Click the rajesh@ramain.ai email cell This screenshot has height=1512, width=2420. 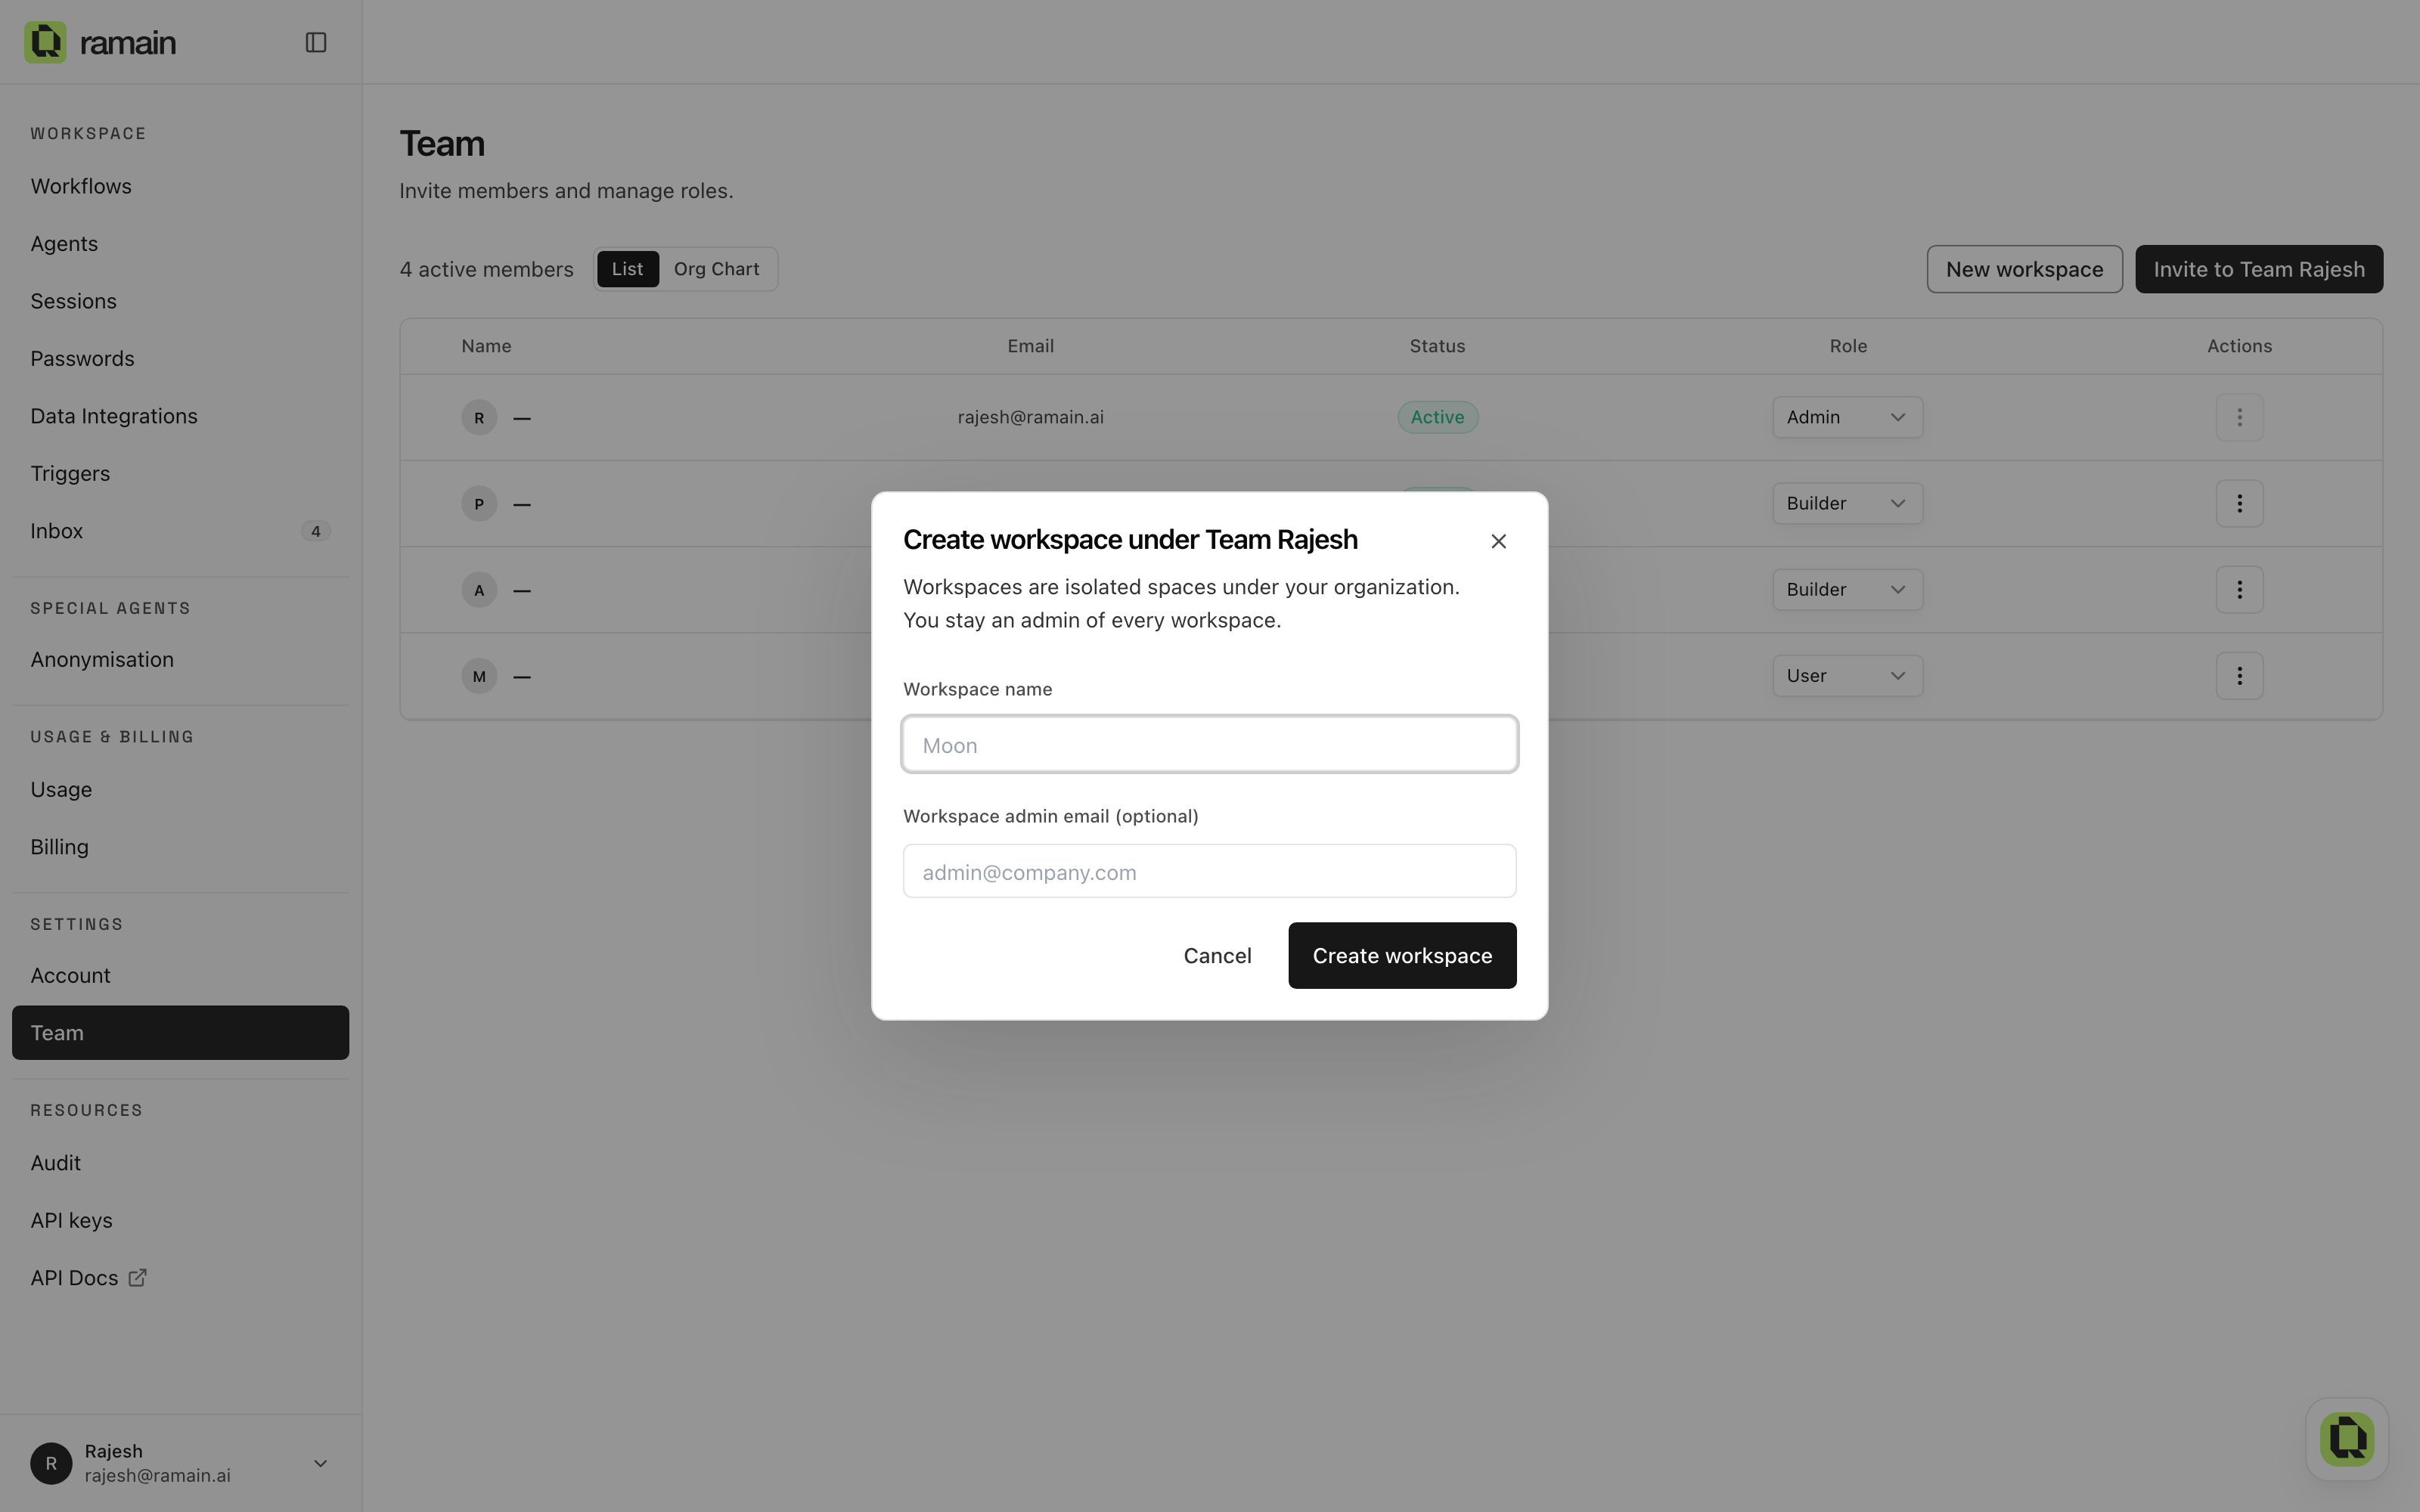(1030, 417)
